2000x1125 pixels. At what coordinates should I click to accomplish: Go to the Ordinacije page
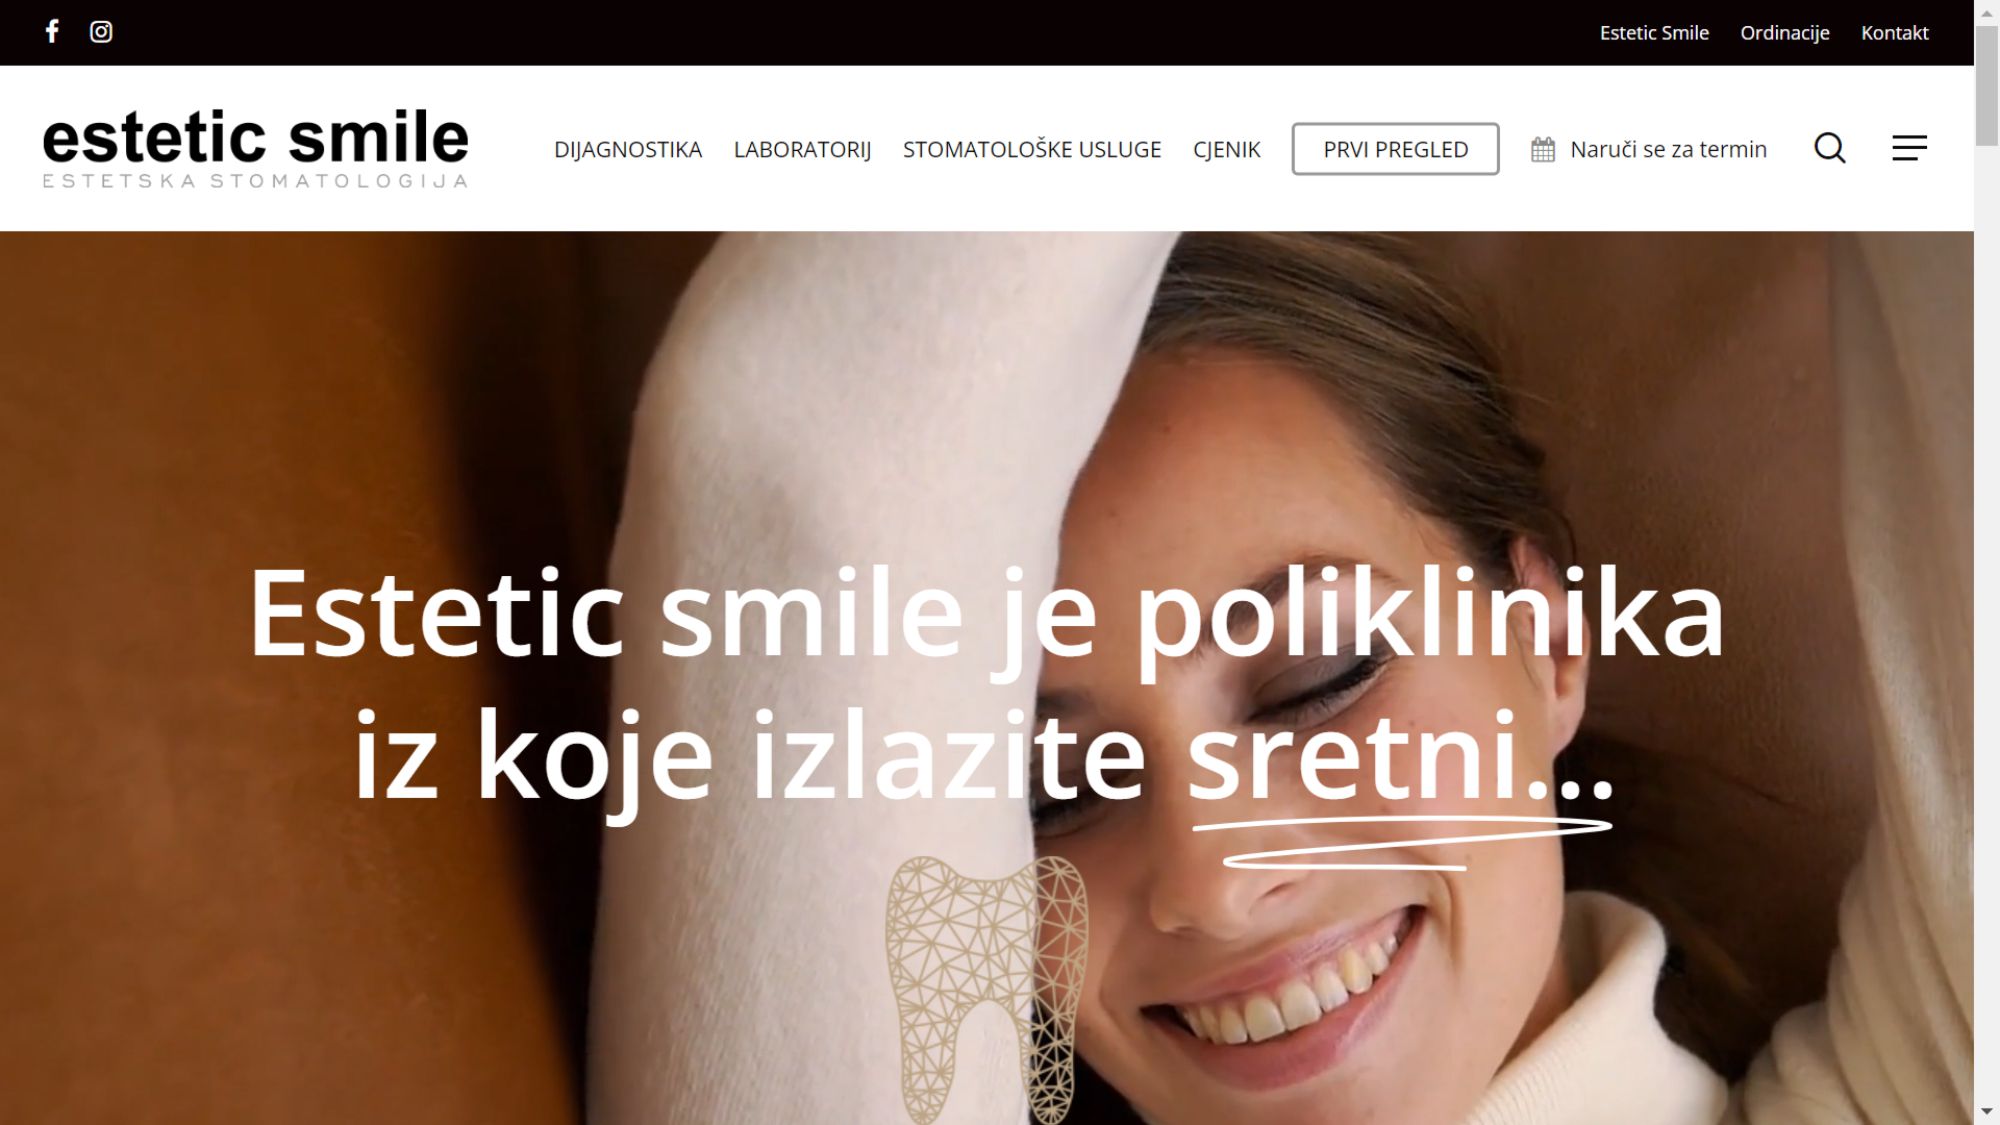pyautogui.click(x=1785, y=33)
